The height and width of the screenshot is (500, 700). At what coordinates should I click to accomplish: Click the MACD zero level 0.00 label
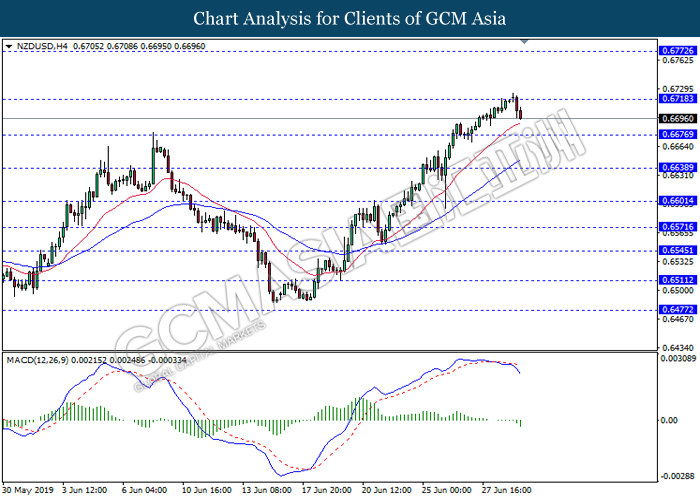[669, 420]
